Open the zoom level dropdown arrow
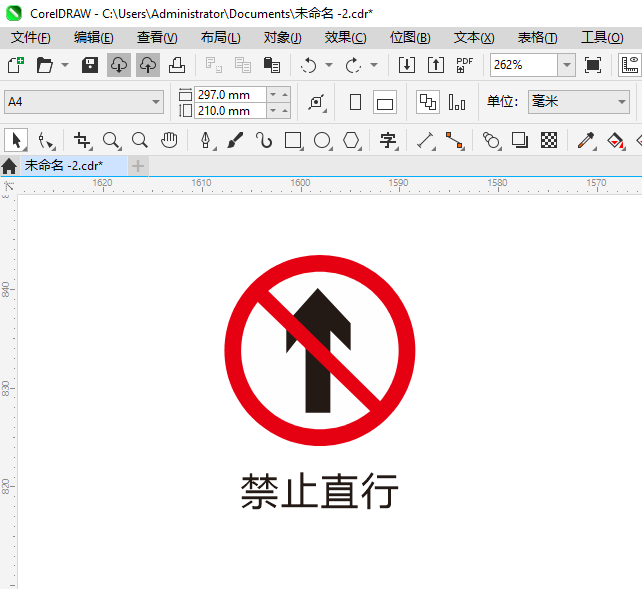 567,65
